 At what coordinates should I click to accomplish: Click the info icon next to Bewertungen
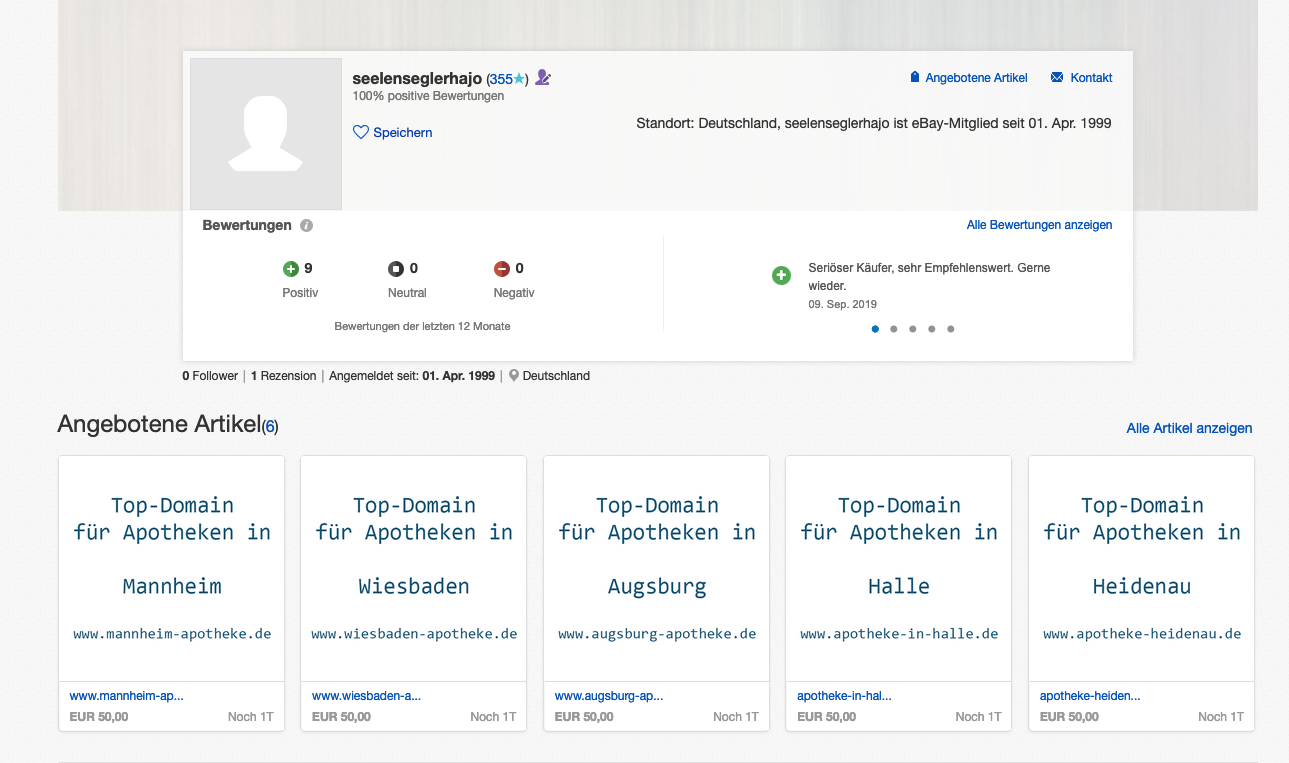click(x=307, y=226)
